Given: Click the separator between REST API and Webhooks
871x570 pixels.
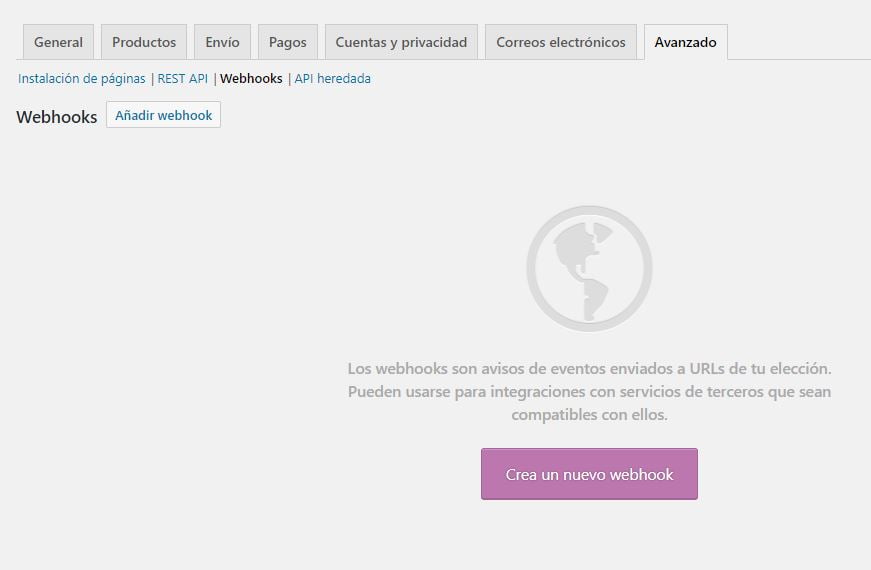Looking at the screenshot, I should point(214,78).
